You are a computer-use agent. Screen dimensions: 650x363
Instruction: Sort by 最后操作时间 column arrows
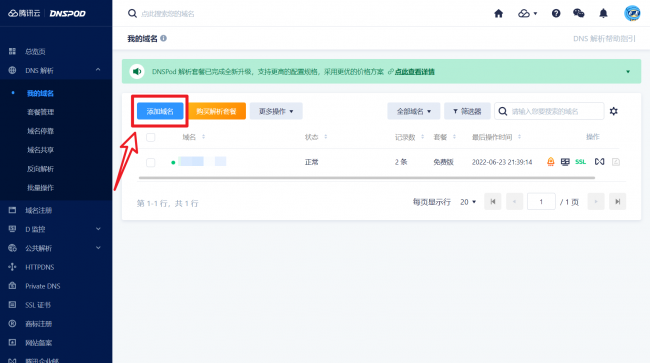click(519, 137)
